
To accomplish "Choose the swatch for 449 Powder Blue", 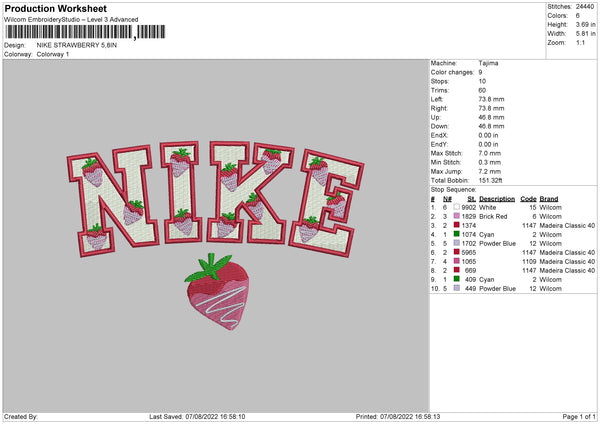I will (x=457, y=288).
